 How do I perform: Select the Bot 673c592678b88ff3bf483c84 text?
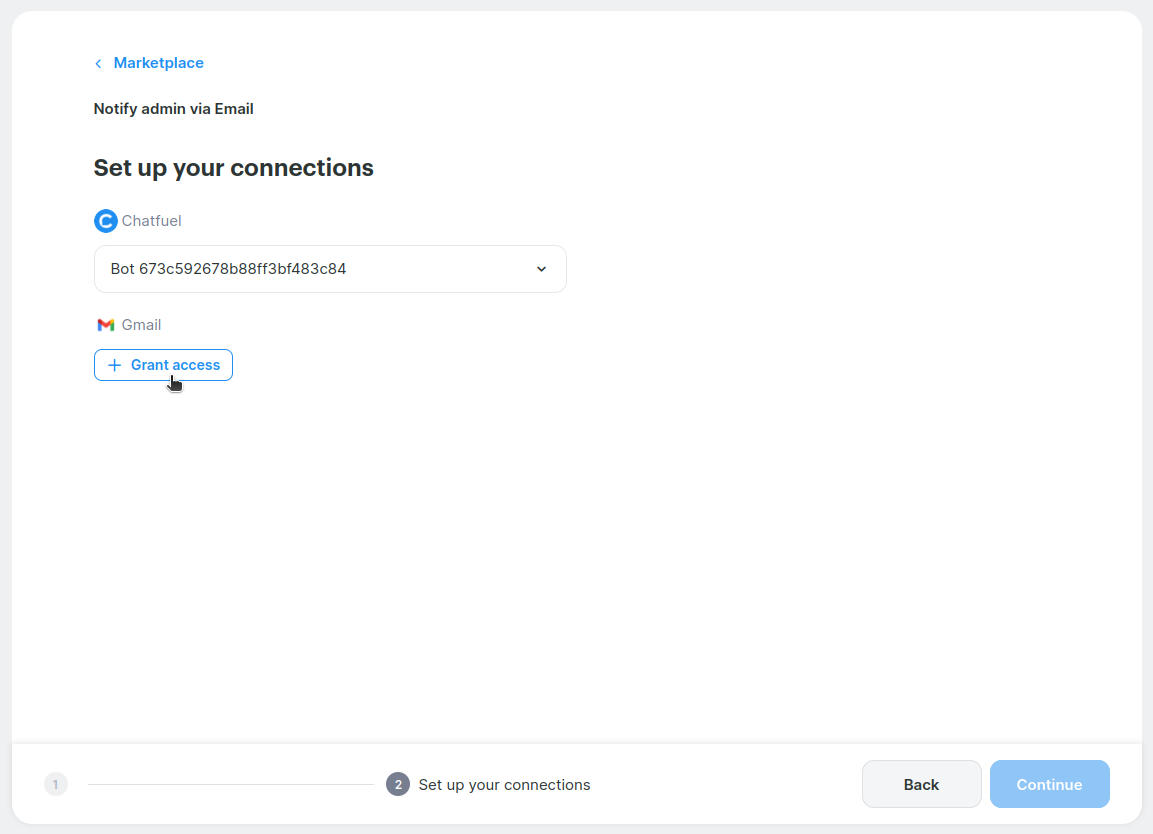click(x=228, y=269)
